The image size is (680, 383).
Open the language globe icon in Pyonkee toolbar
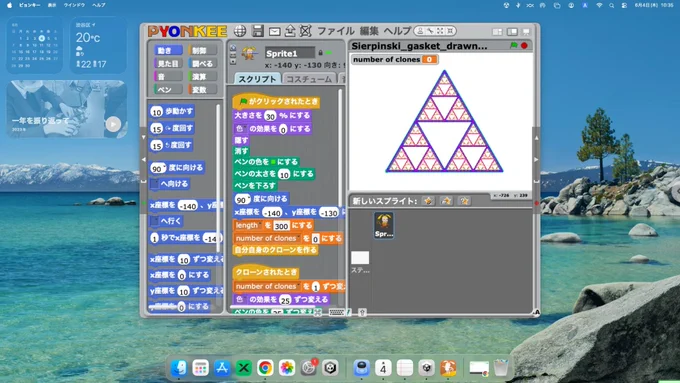pos(240,31)
